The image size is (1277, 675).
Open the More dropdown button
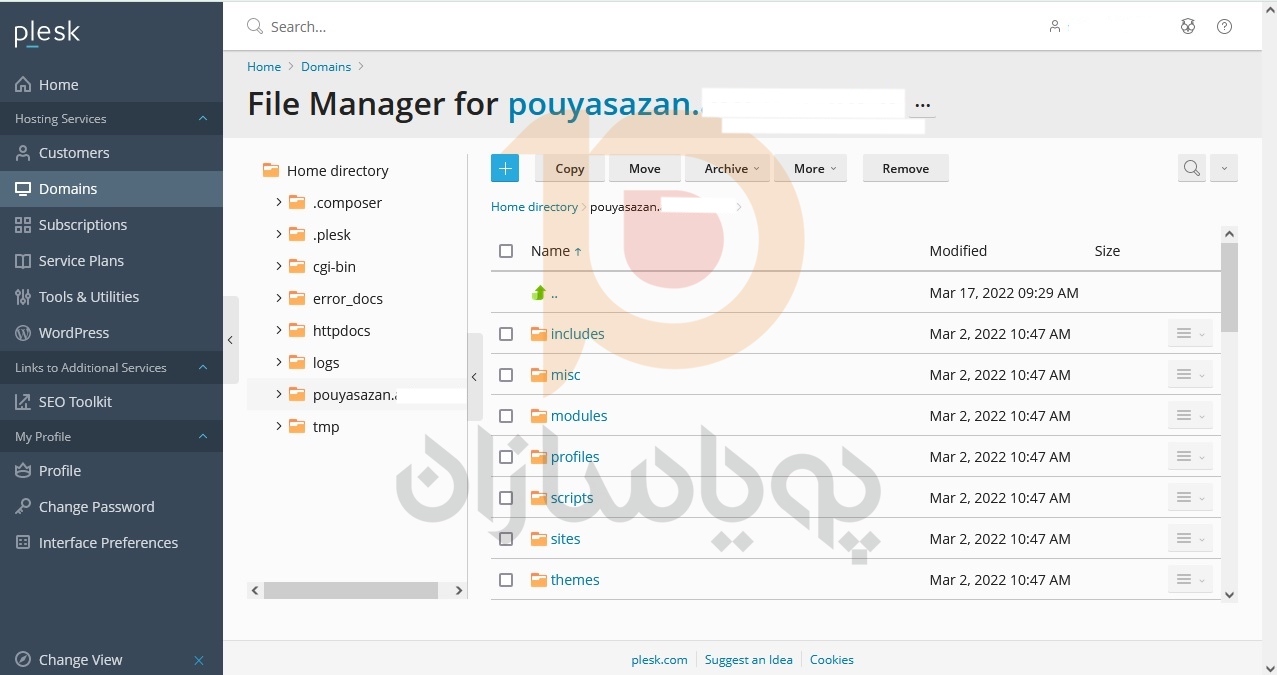tap(810, 169)
